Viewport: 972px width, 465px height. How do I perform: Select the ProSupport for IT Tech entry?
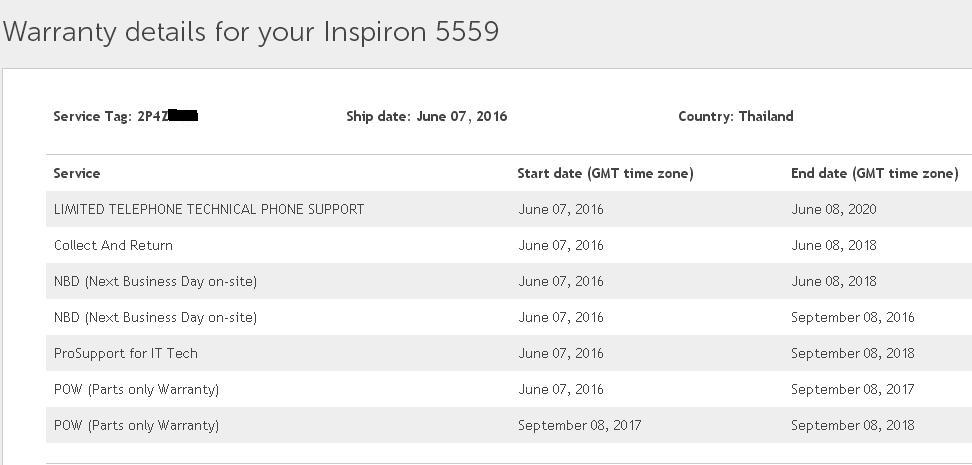[x=126, y=353]
